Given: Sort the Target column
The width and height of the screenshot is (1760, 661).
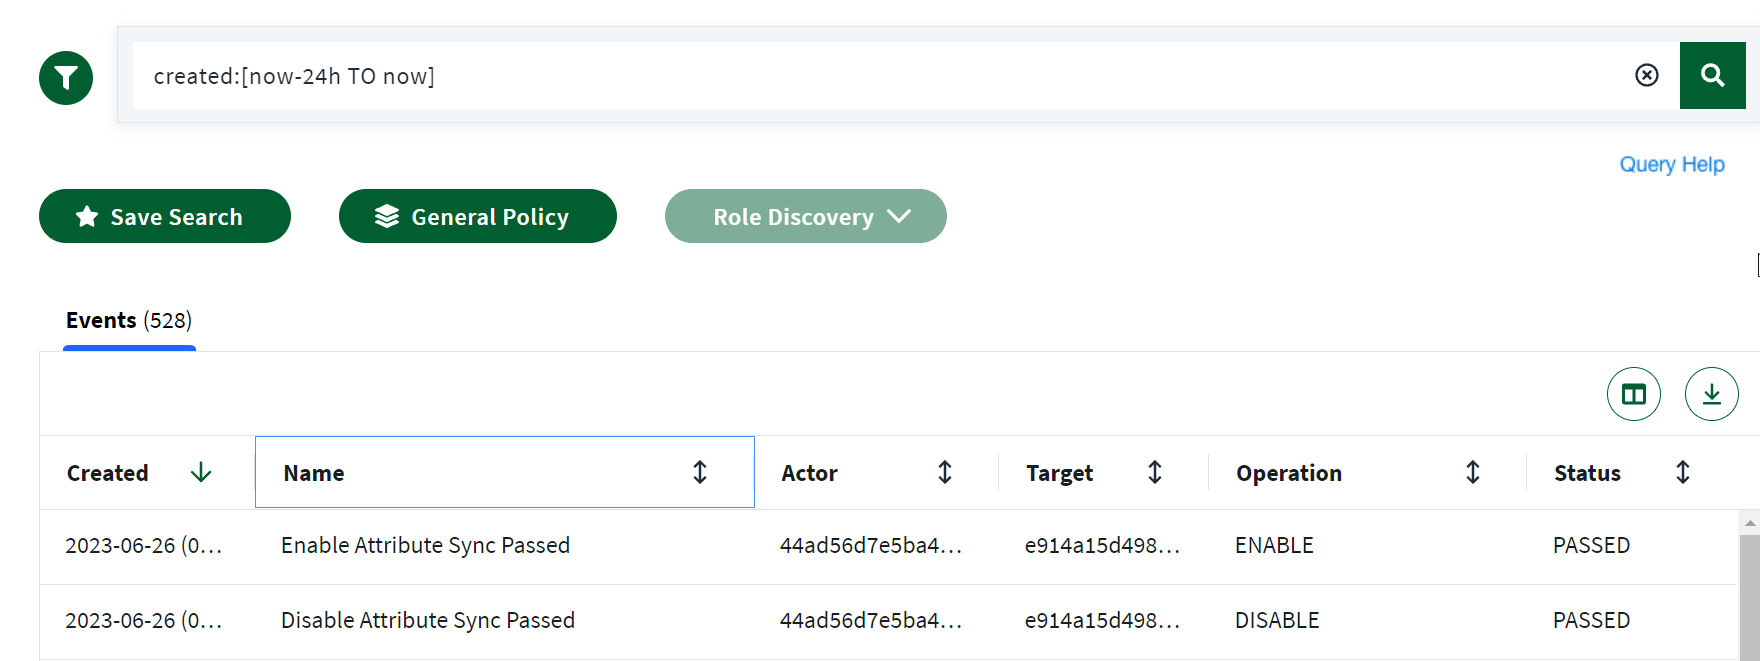Looking at the screenshot, I should [1154, 472].
